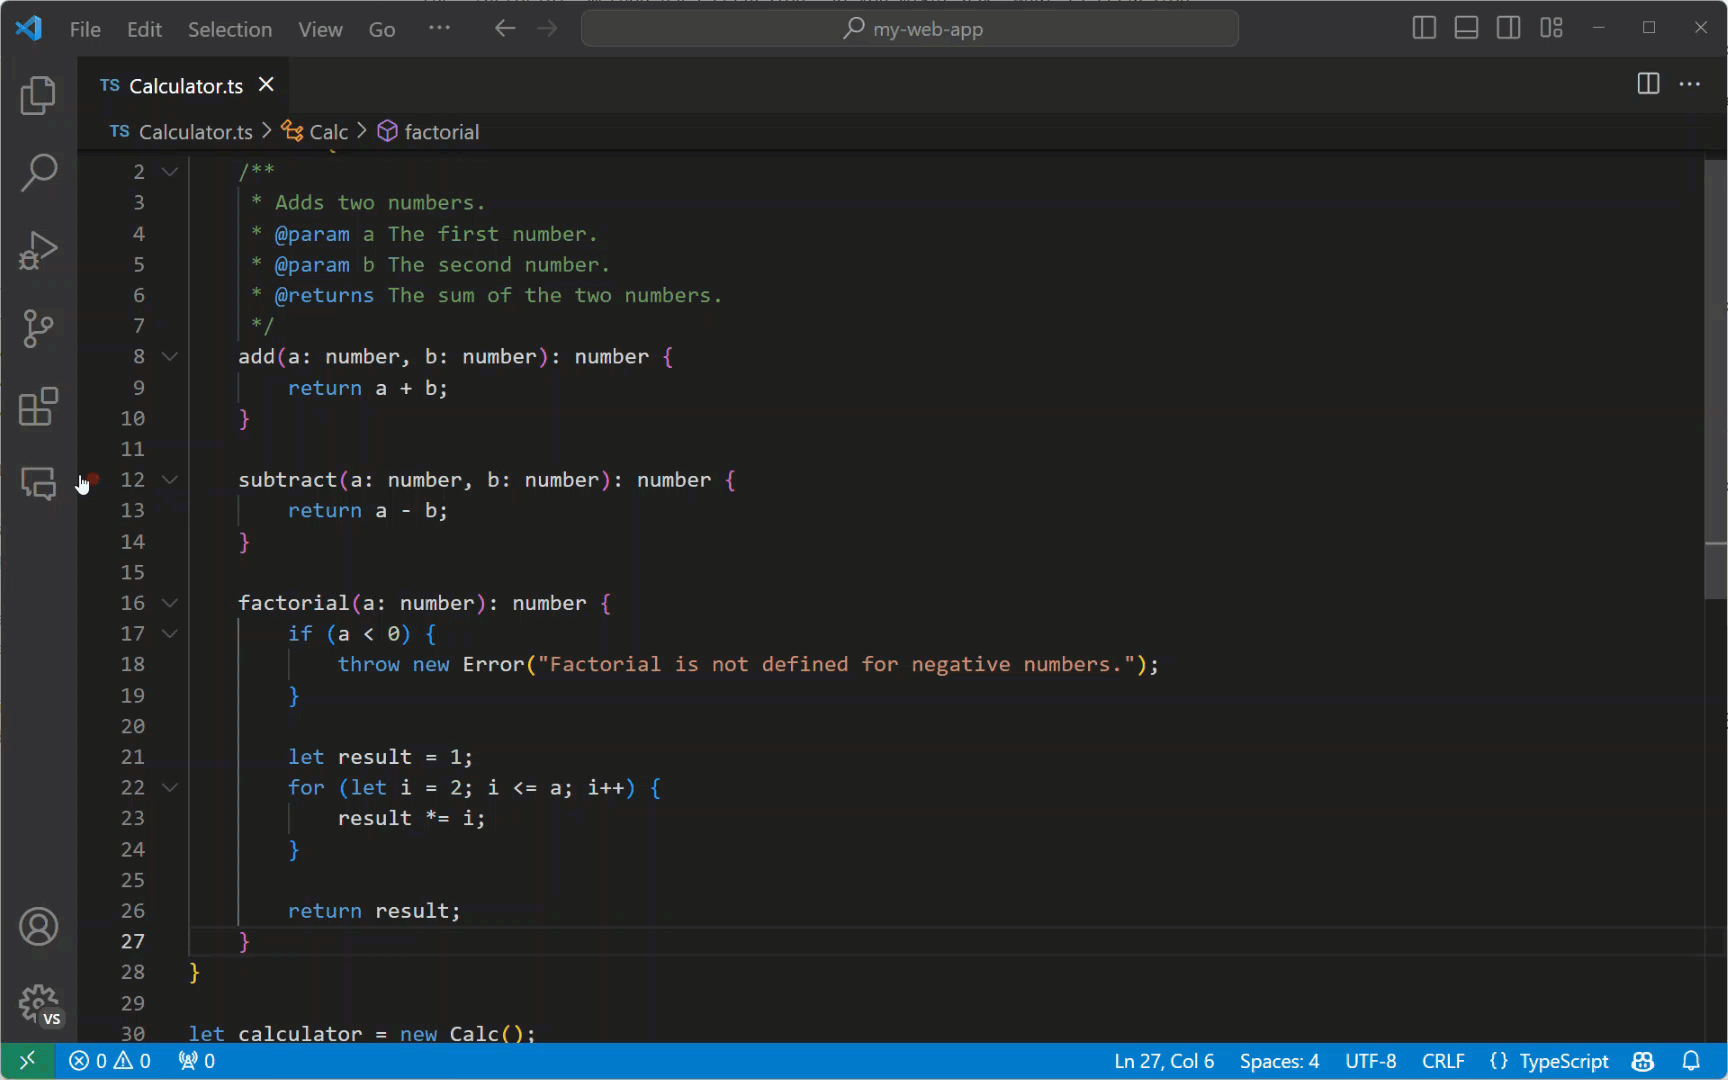Collapse the factorial method on line 16

(170, 603)
